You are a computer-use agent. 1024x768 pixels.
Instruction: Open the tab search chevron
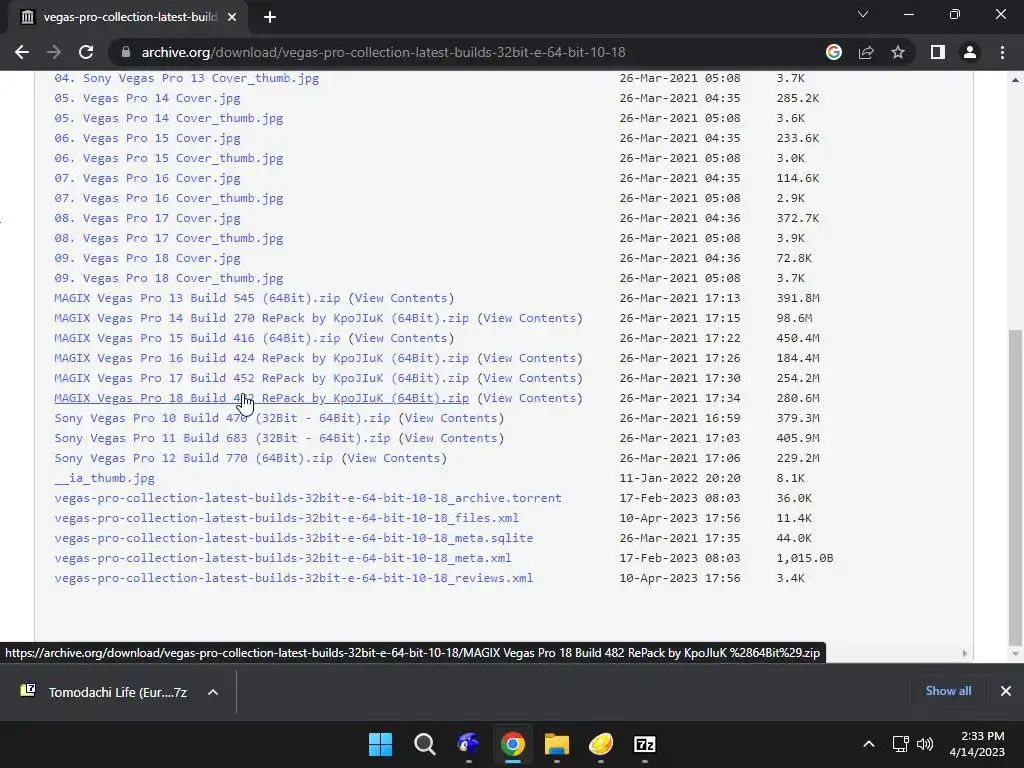coord(863,14)
